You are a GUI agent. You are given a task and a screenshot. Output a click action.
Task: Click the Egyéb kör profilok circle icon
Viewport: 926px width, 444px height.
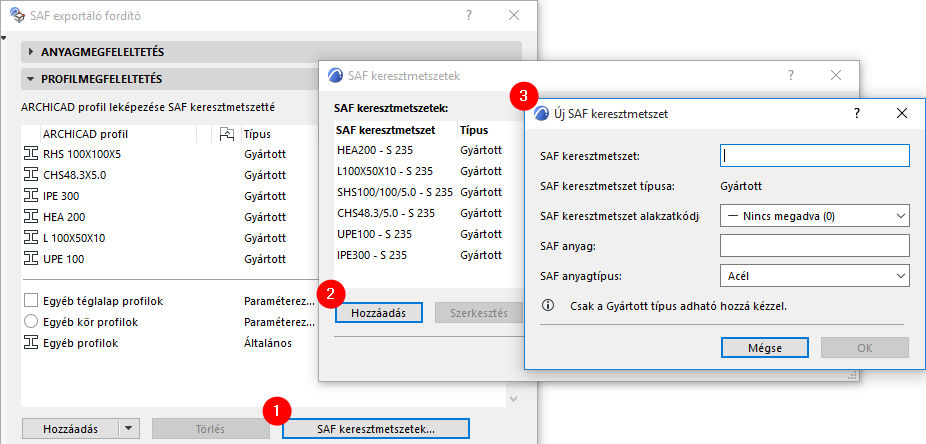tap(29, 322)
